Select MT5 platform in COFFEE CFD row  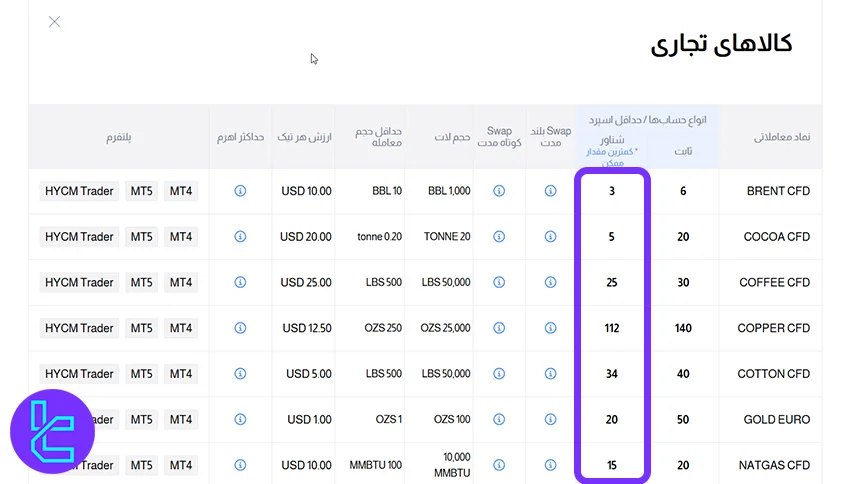pyautogui.click(x=142, y=282)
